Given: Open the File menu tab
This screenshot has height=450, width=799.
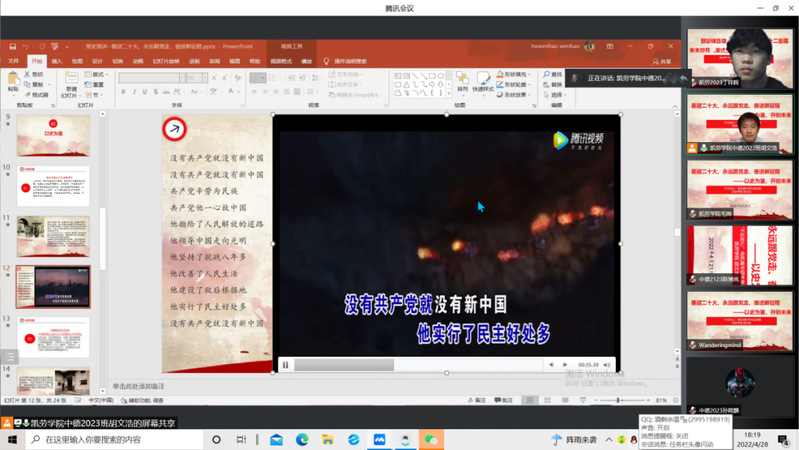Looking at the screenshot, I should (x=14, y=61).
